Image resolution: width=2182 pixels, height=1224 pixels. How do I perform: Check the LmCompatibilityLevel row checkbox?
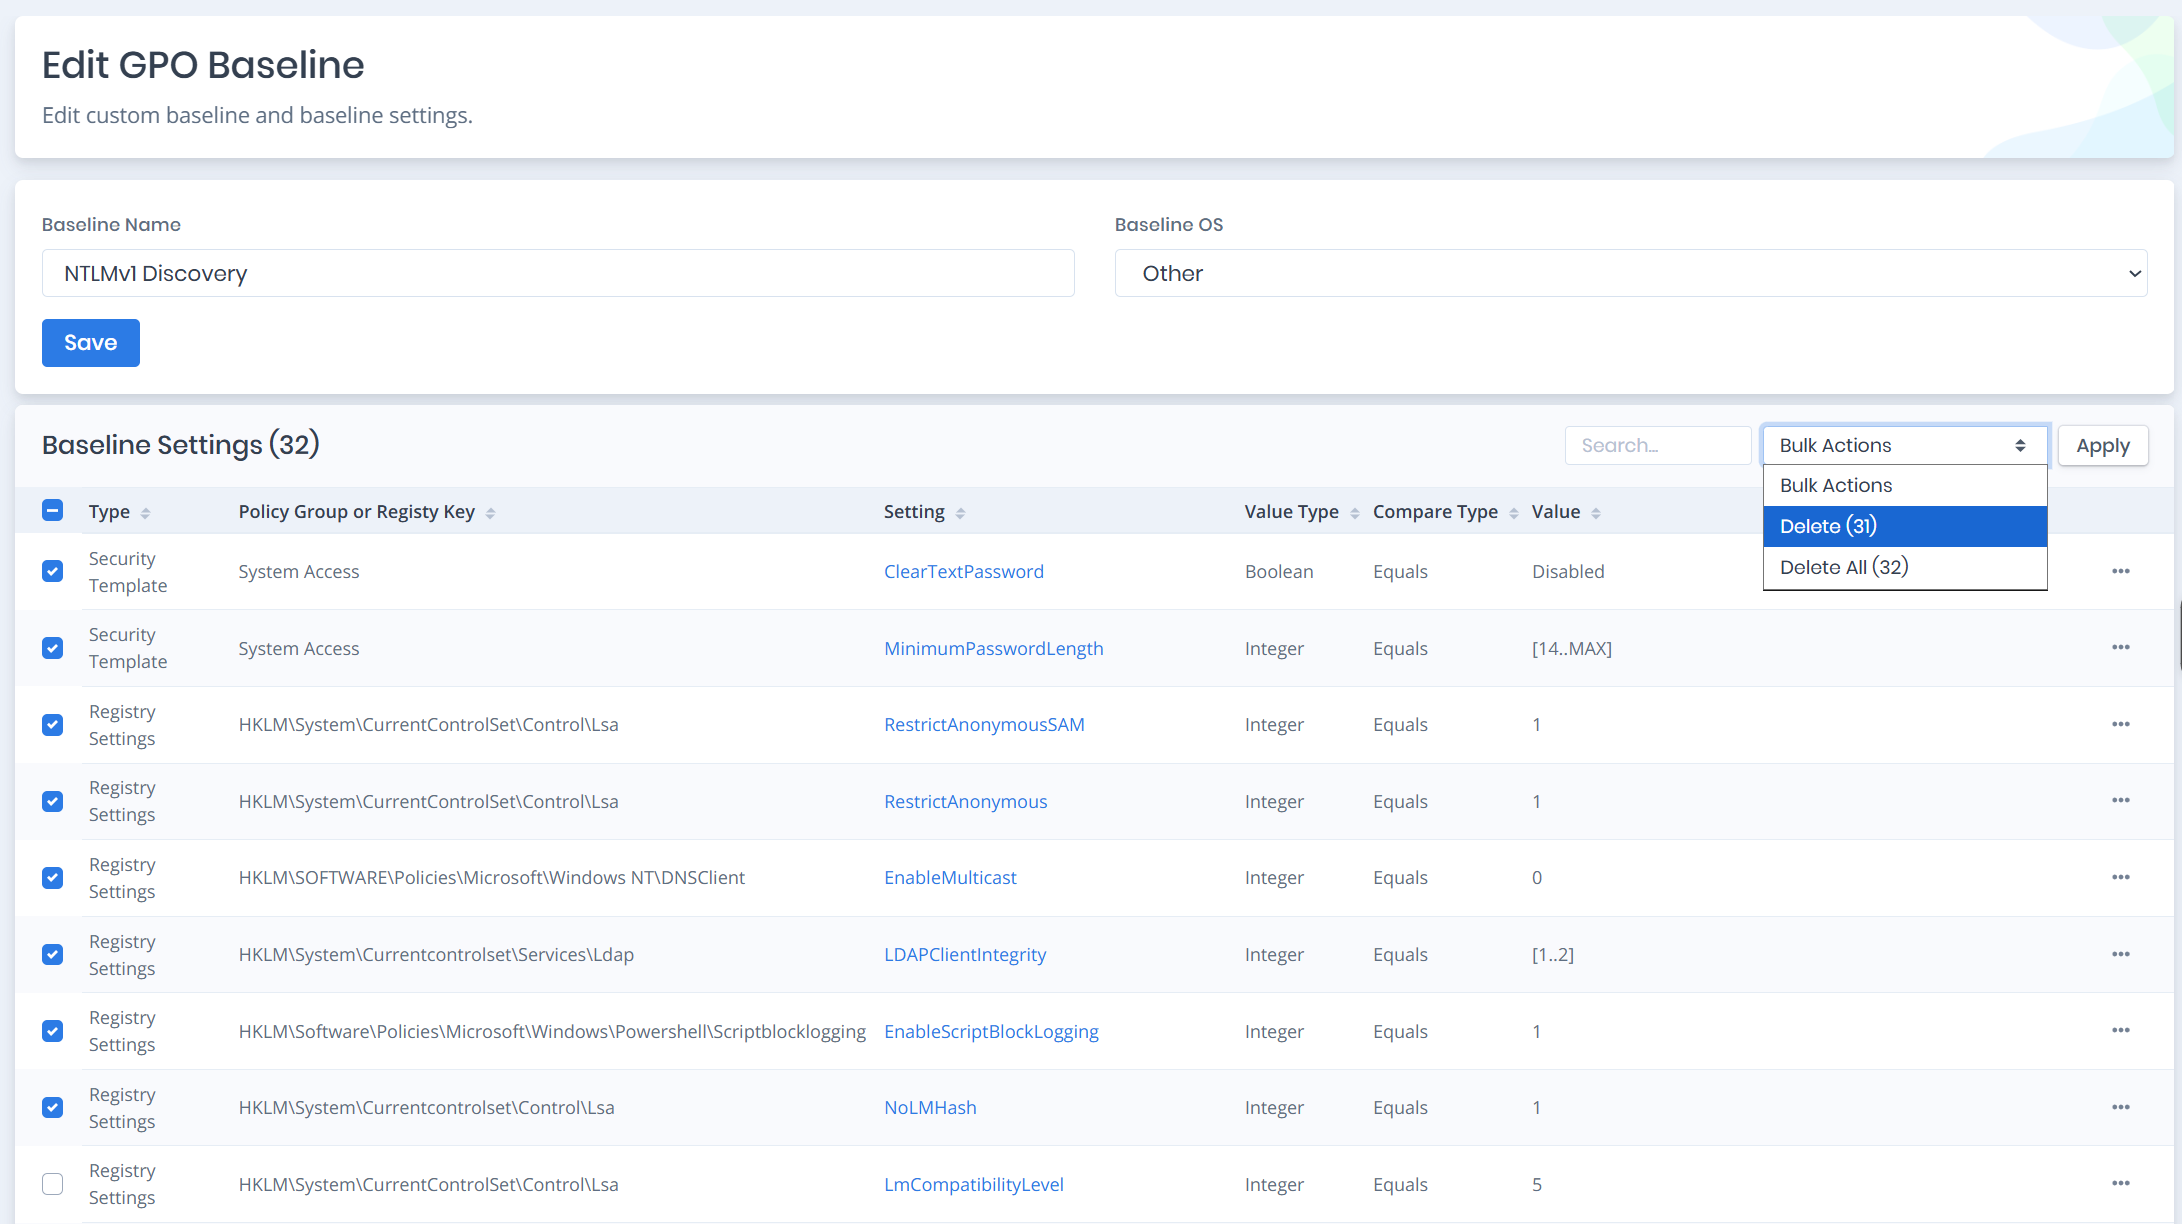(53, 1184)
